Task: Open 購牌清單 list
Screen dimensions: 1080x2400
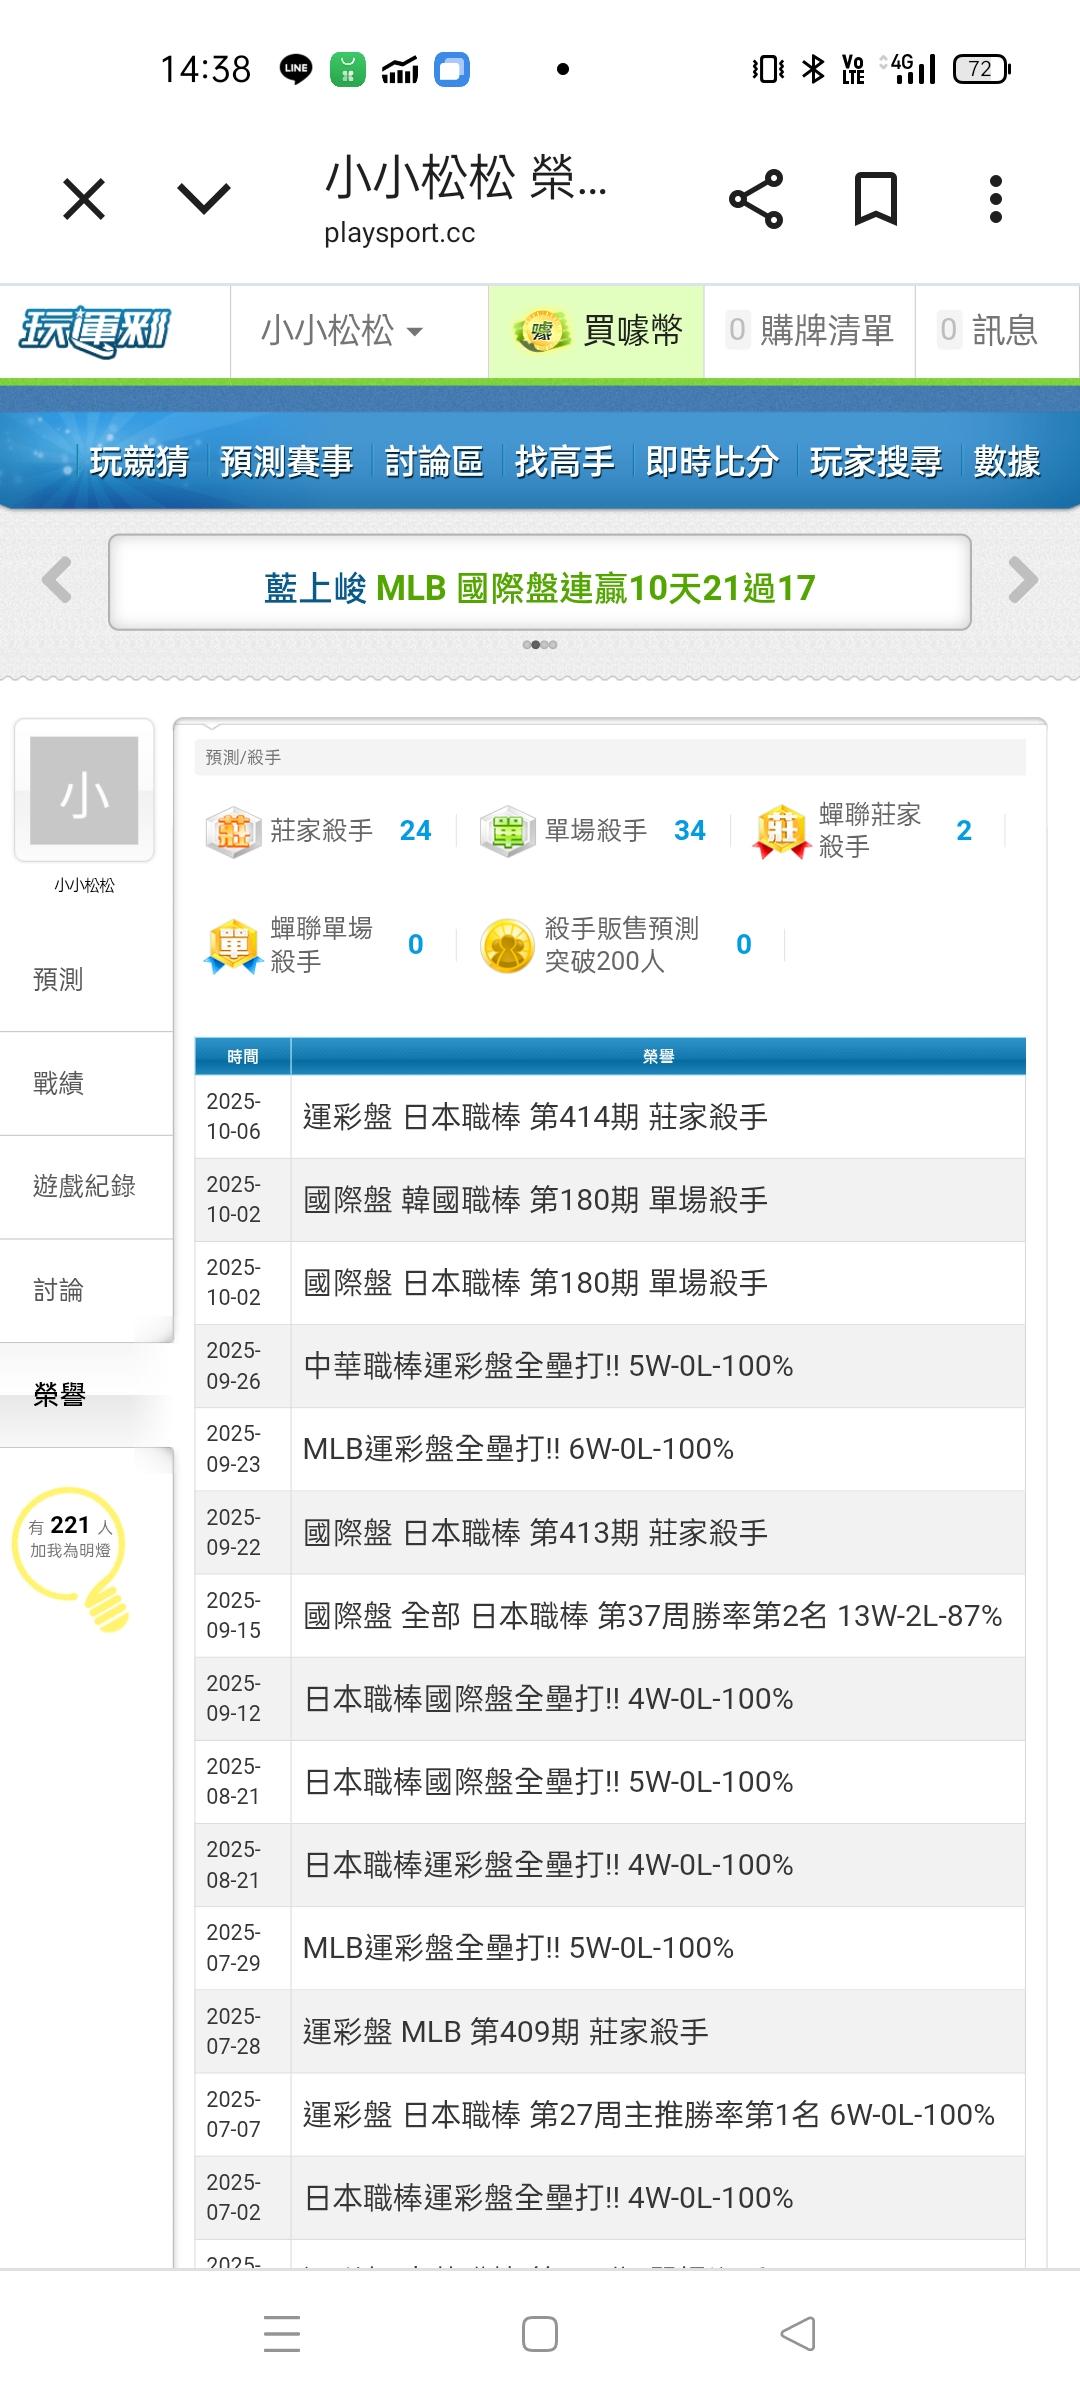Action: coord(810,331)
